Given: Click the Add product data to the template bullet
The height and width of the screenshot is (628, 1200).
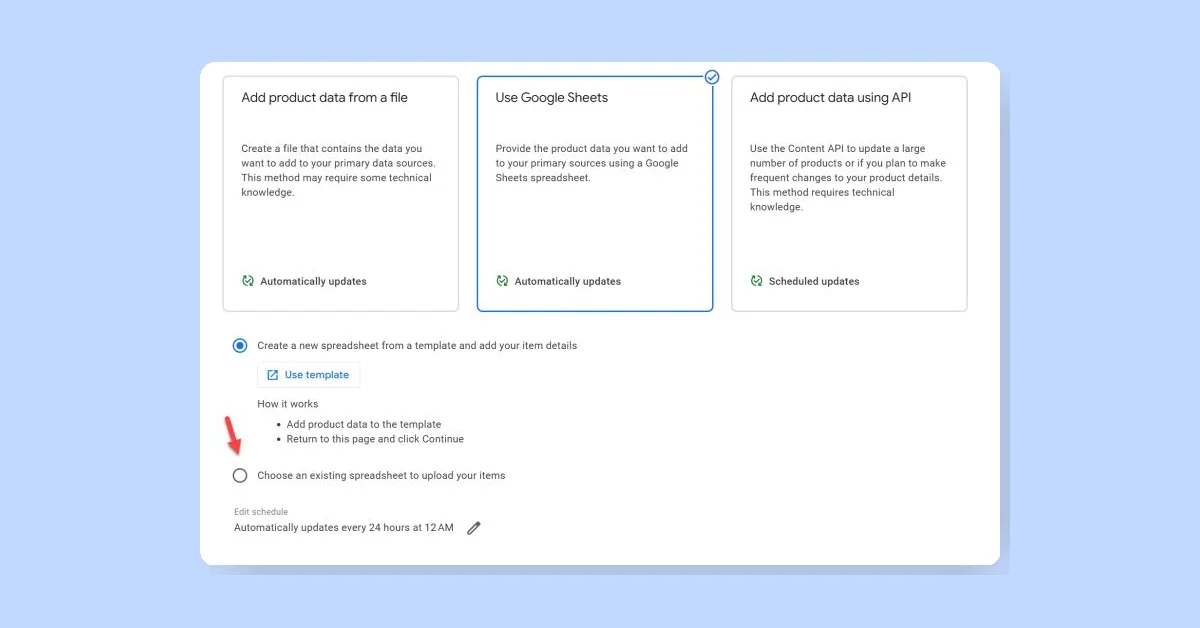Looking at the screenshot, I should pos(364,424).
